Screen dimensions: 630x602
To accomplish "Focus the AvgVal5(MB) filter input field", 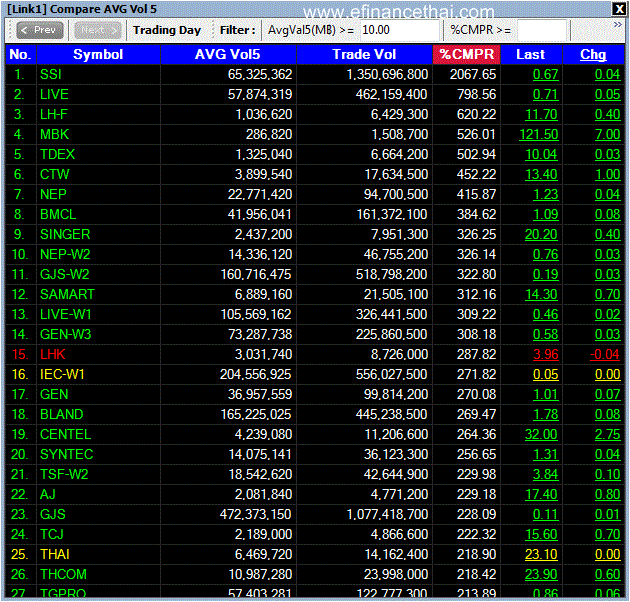I will point(399,30).
